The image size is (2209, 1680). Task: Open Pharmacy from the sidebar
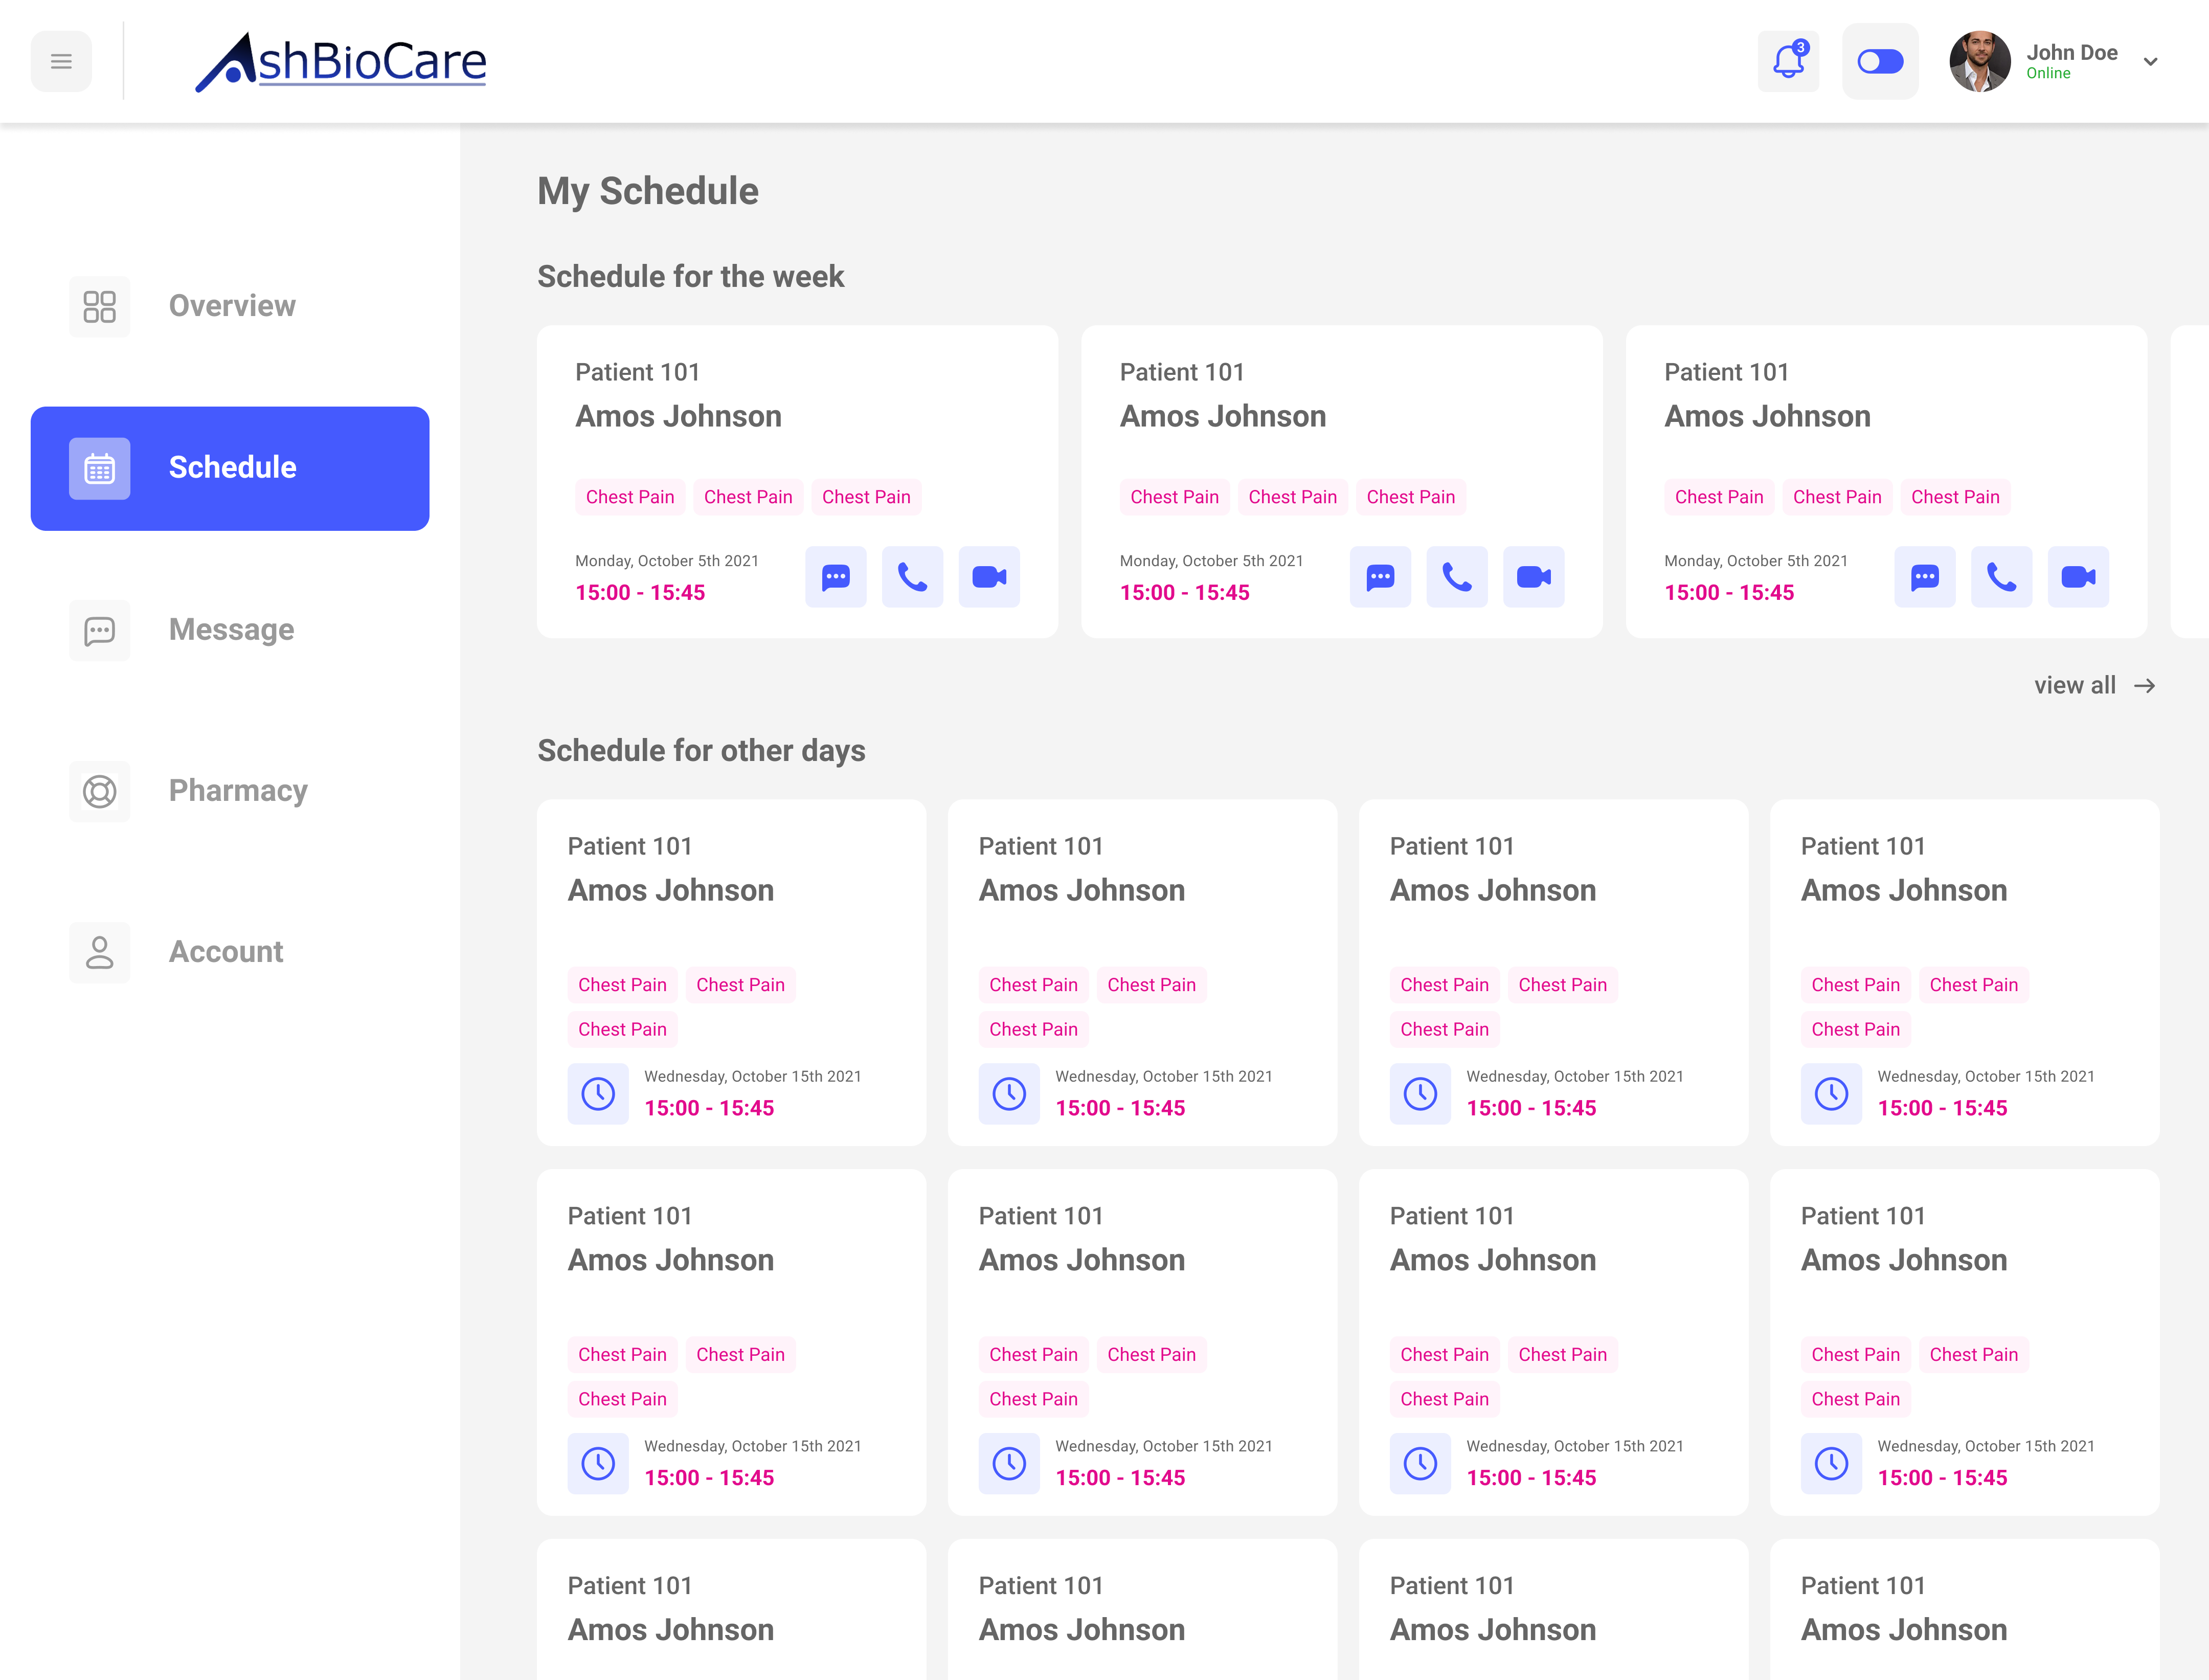click(x=230, y=791)
